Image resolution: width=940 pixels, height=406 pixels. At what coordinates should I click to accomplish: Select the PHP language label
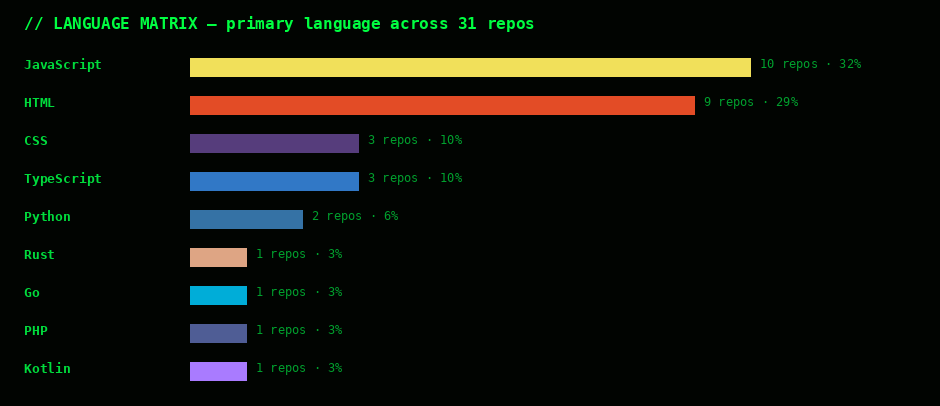tap(35, 331)
